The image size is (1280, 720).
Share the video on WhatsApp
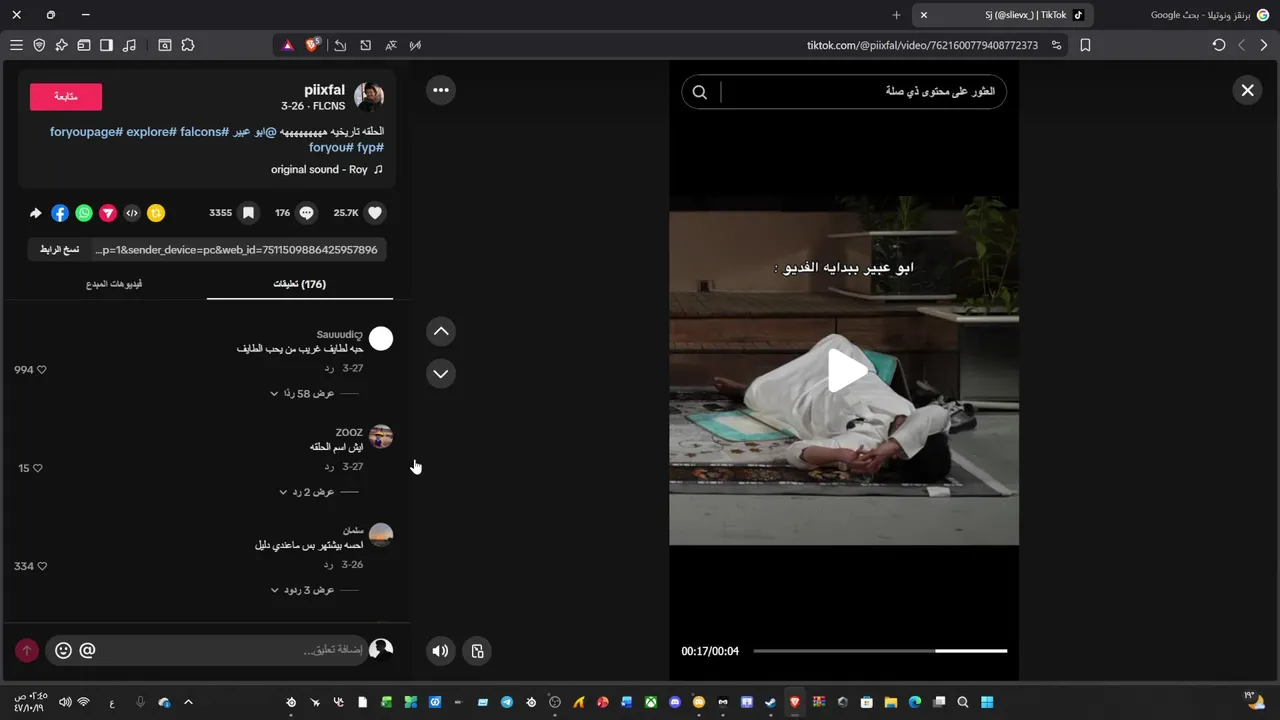pos(84,213)
